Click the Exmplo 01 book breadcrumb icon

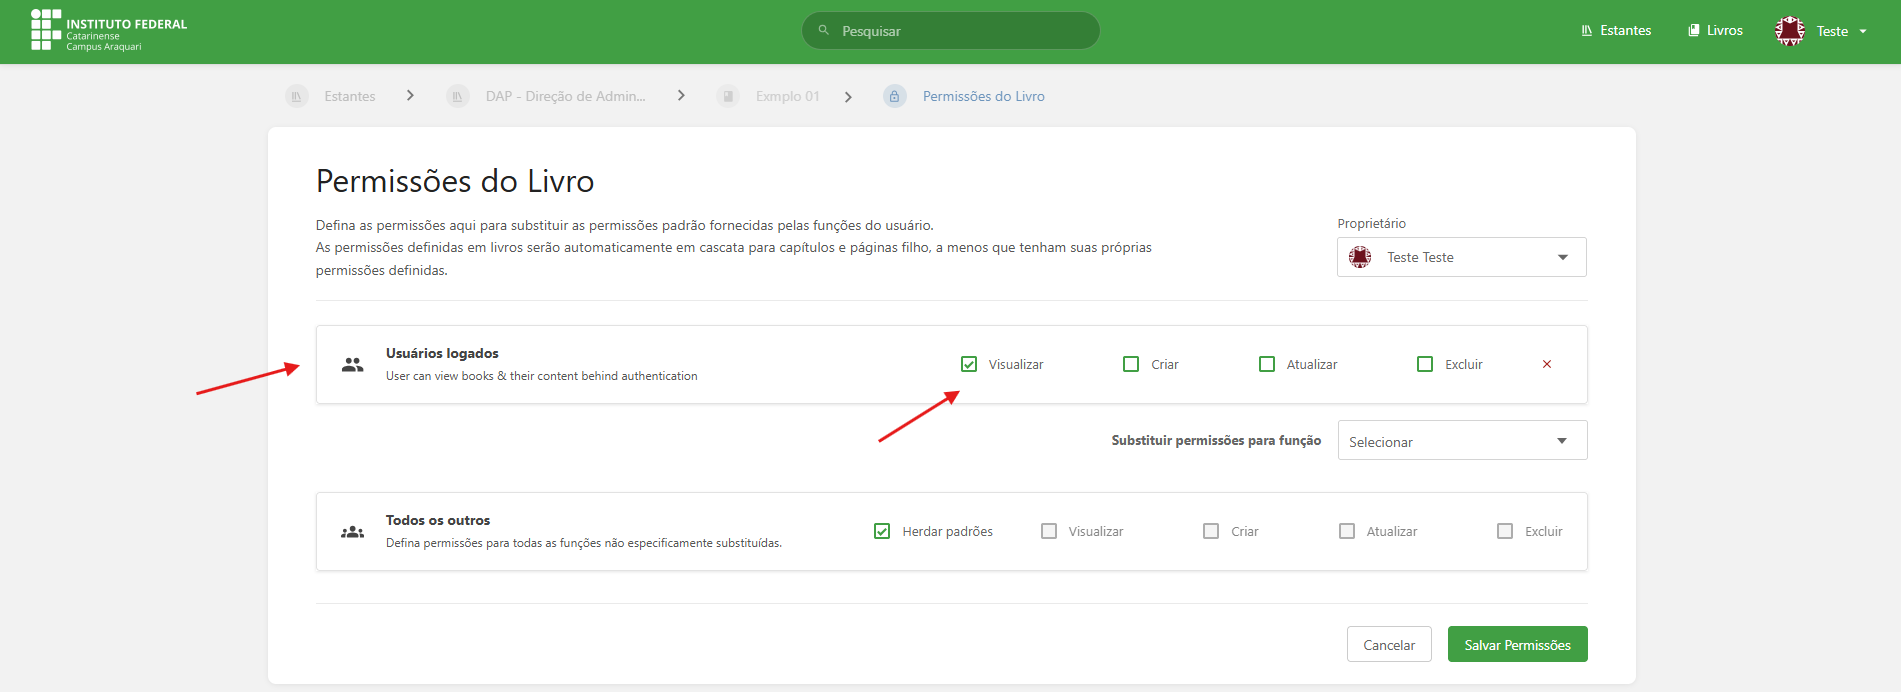coord(728,96)
